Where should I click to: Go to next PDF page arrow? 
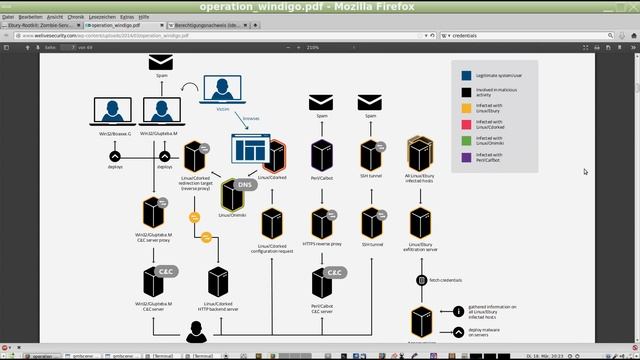(x=38, y=47)
